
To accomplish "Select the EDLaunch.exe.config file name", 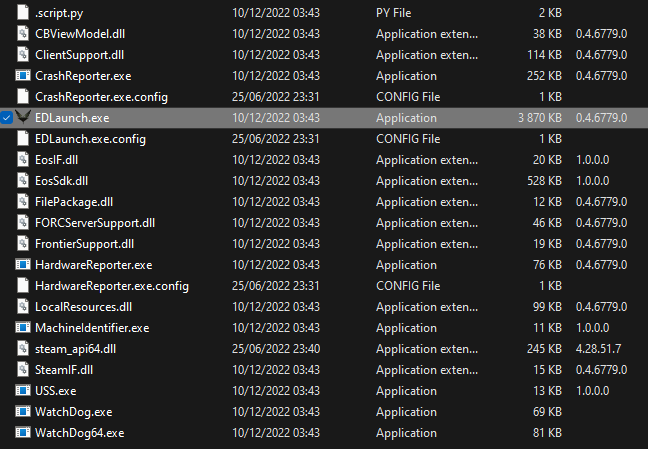I will pos(91,139).
